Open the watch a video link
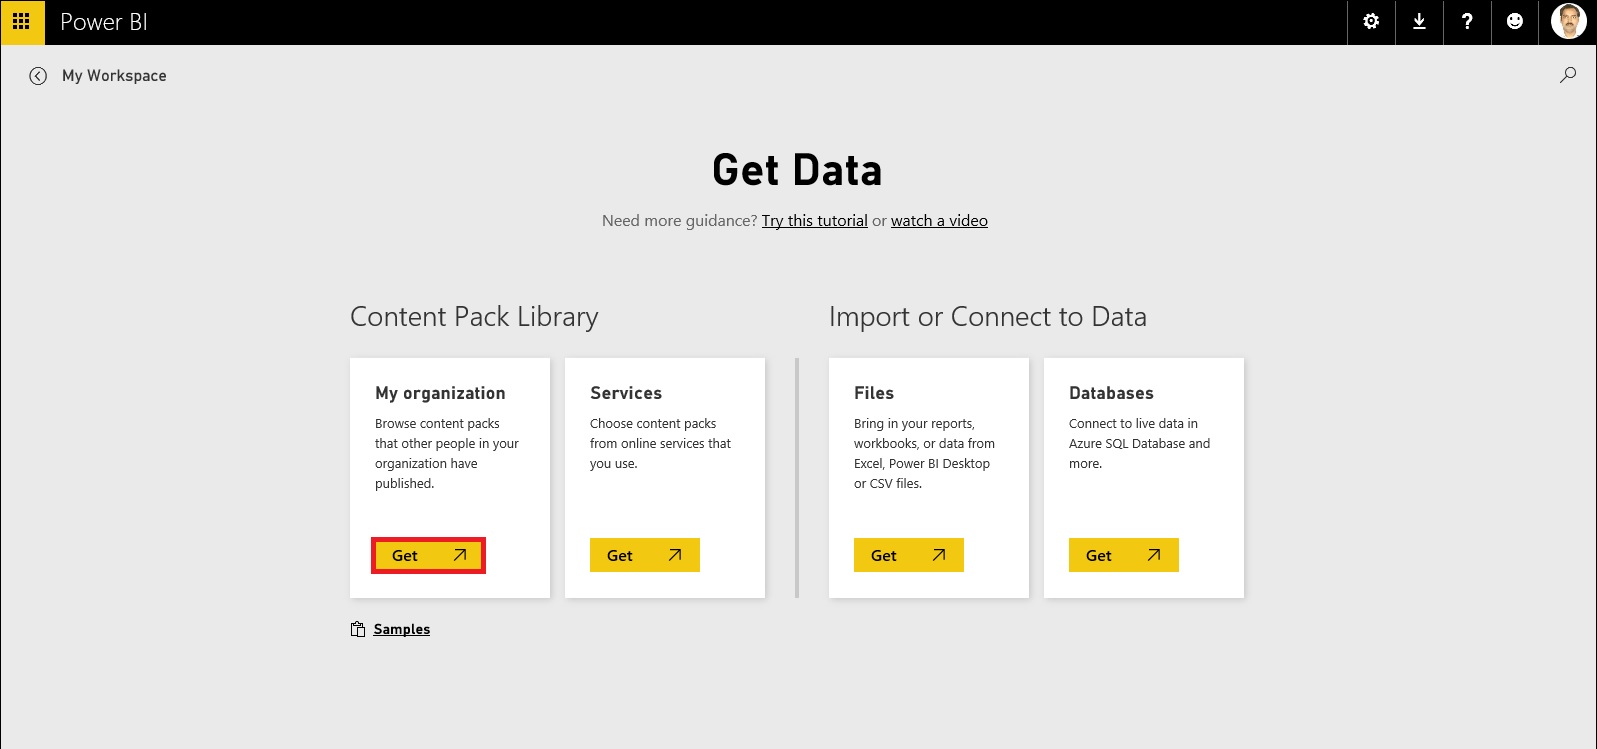 [x=939, y=220]
